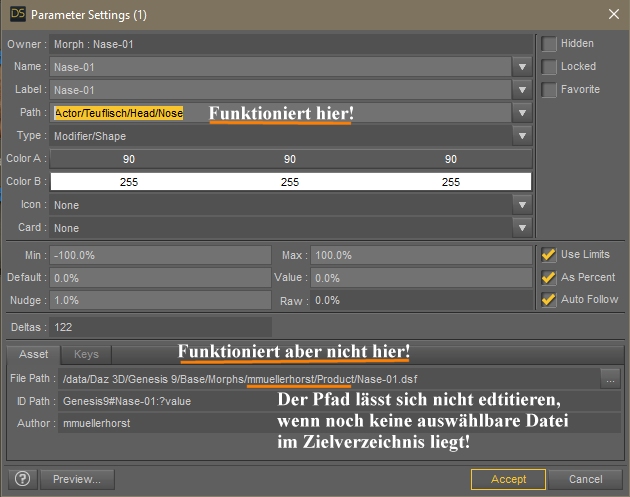Click the highlighted Path text Actor/Teuflisch/Head/Nose
This screenshot has width=630, height=497.
click(x=119, y=113)
